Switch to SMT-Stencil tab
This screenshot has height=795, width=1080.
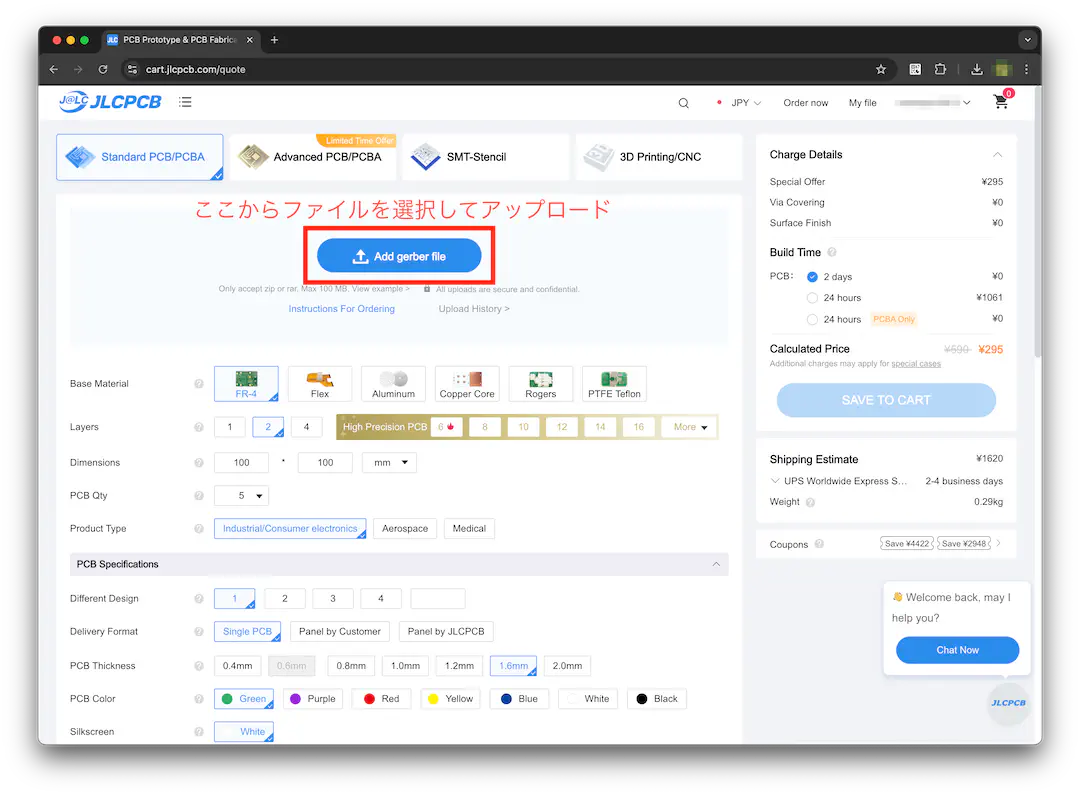tap(486, 157)
